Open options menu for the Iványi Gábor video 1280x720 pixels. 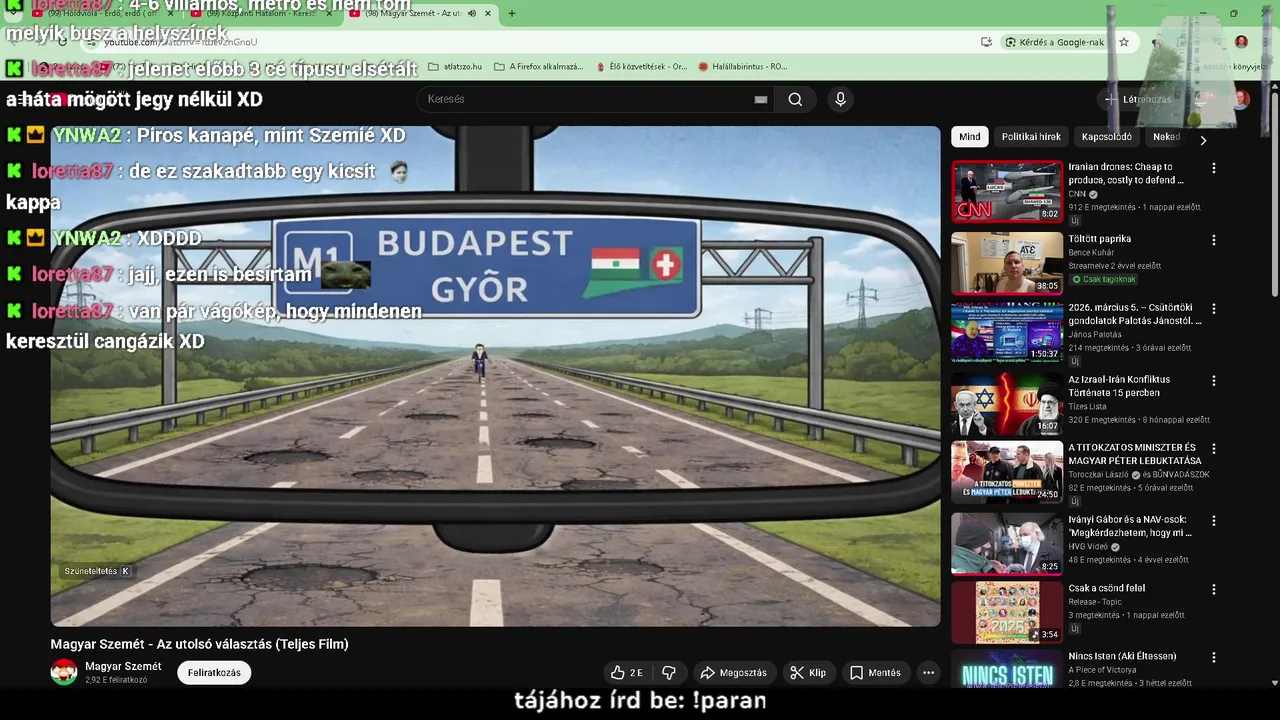[x=1214, y=521]
